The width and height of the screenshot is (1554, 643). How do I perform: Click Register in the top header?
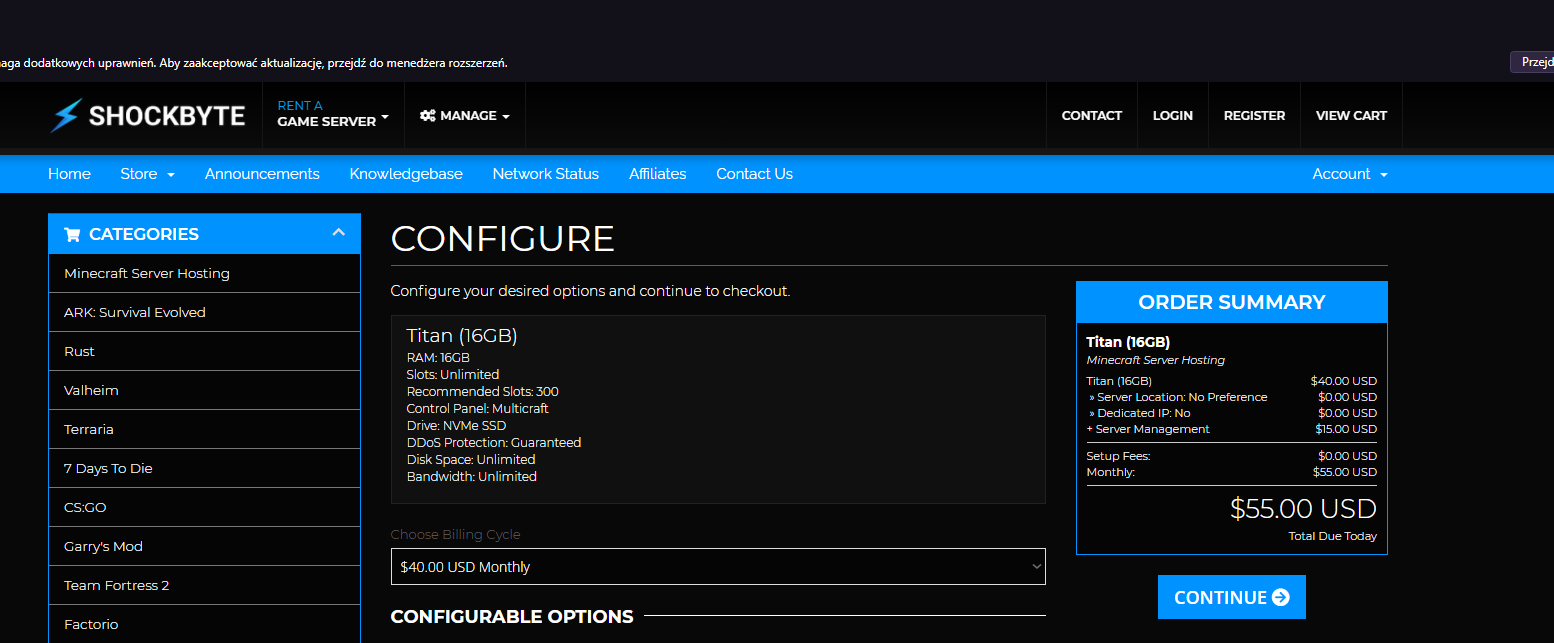[x=1254, y=116]
